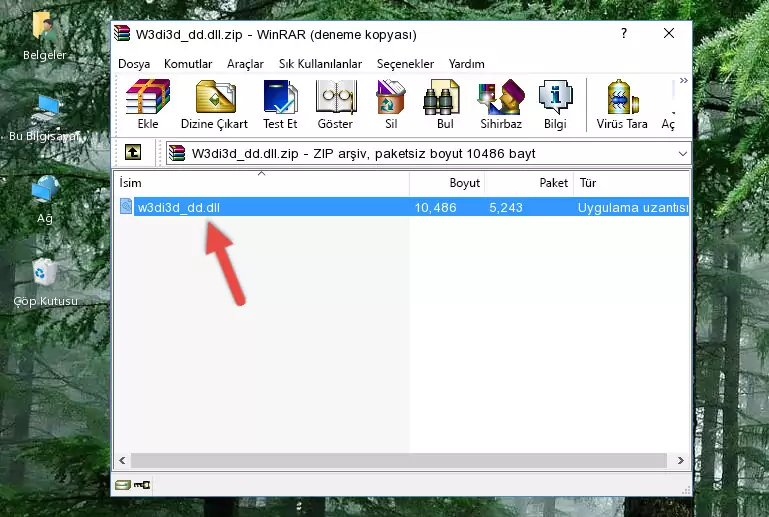The width and height of the screenshot is (769, 517).
Task: Click the 10,486 size value
Action: pos(436,207)
